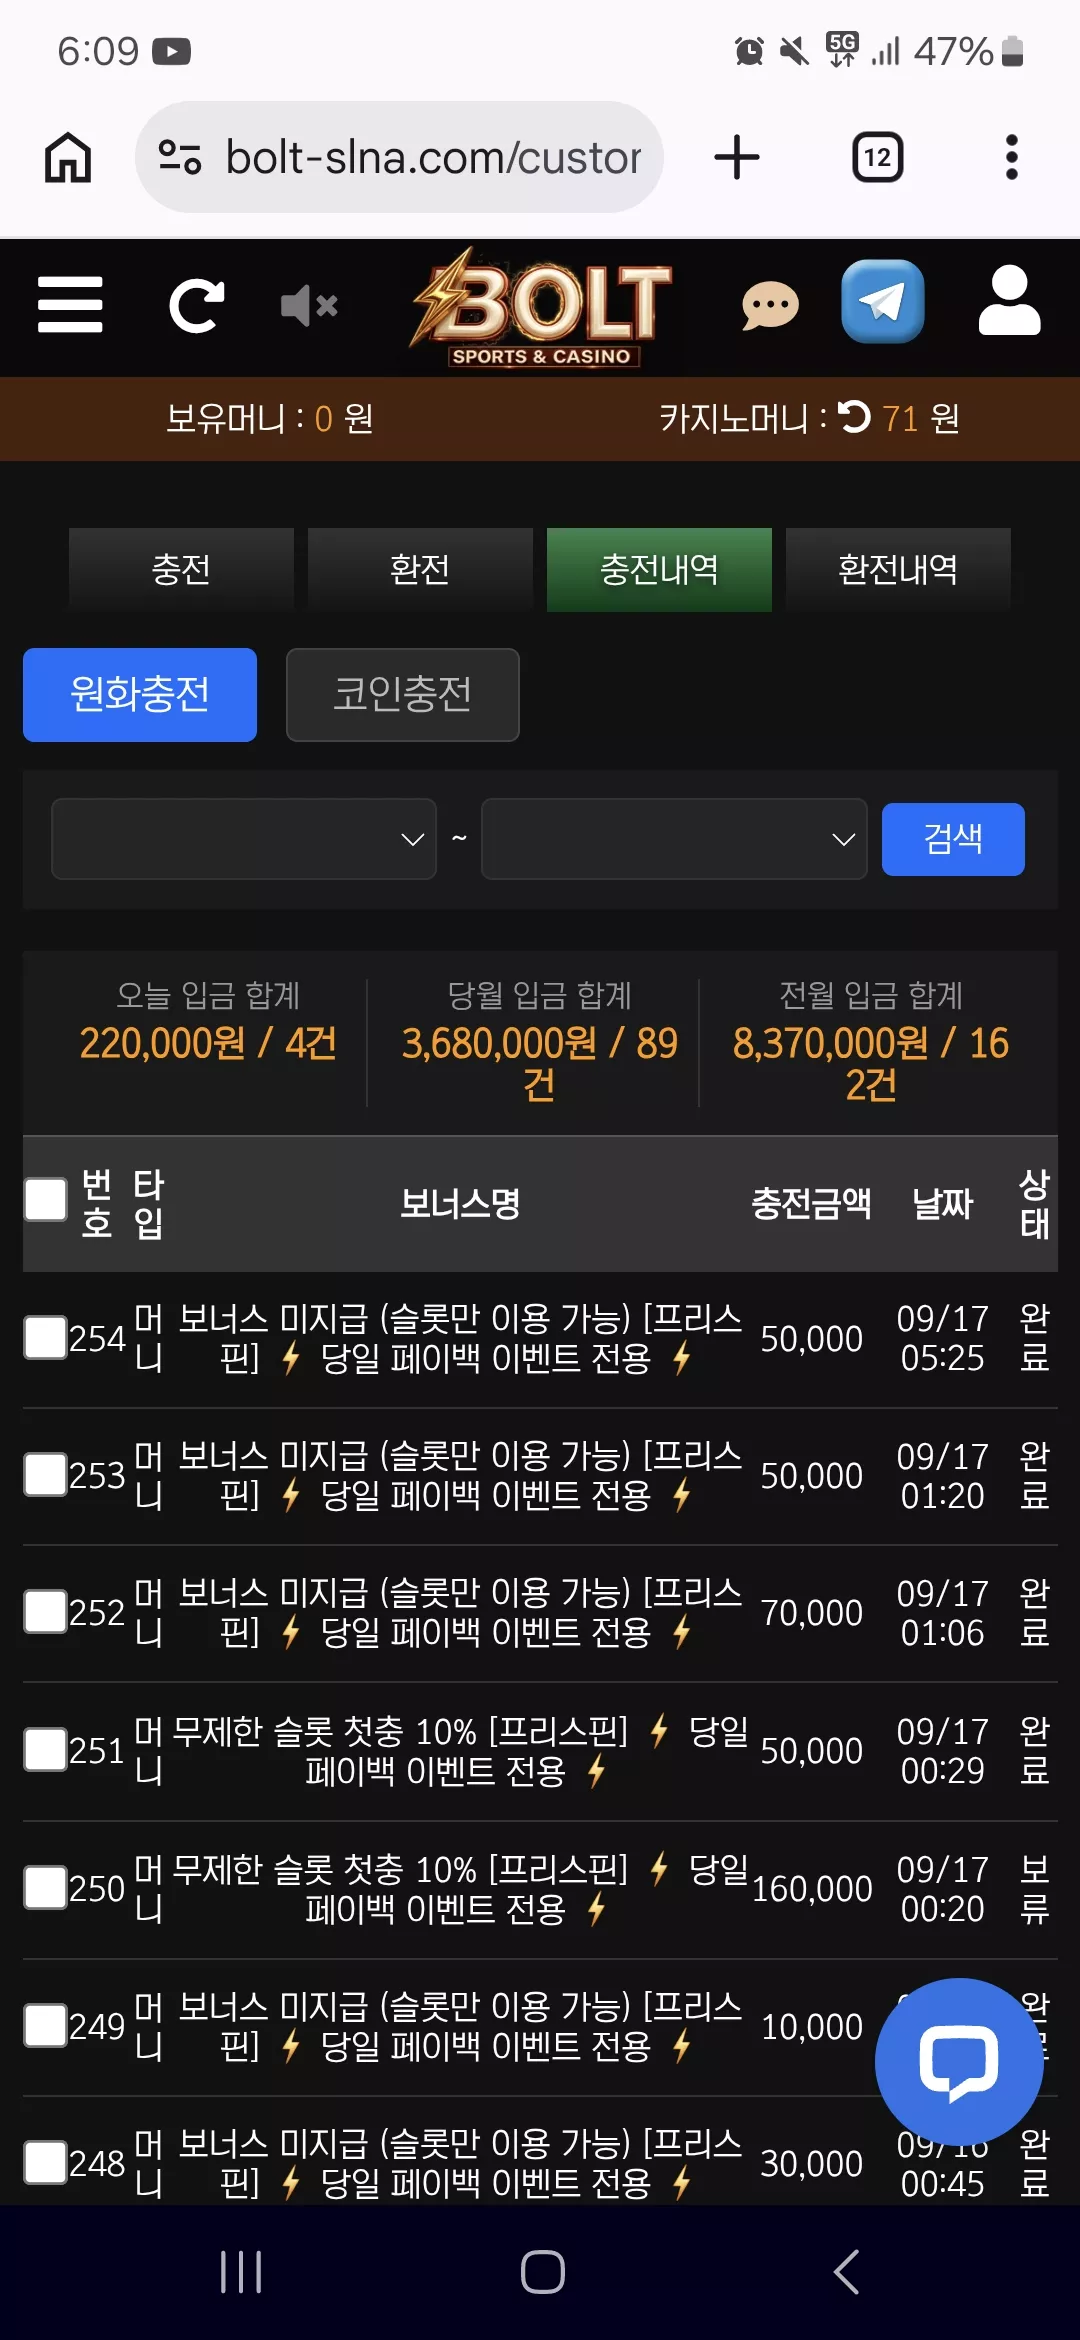
Task: Tap the page refresh arrow icon
Action: point(196,305)
